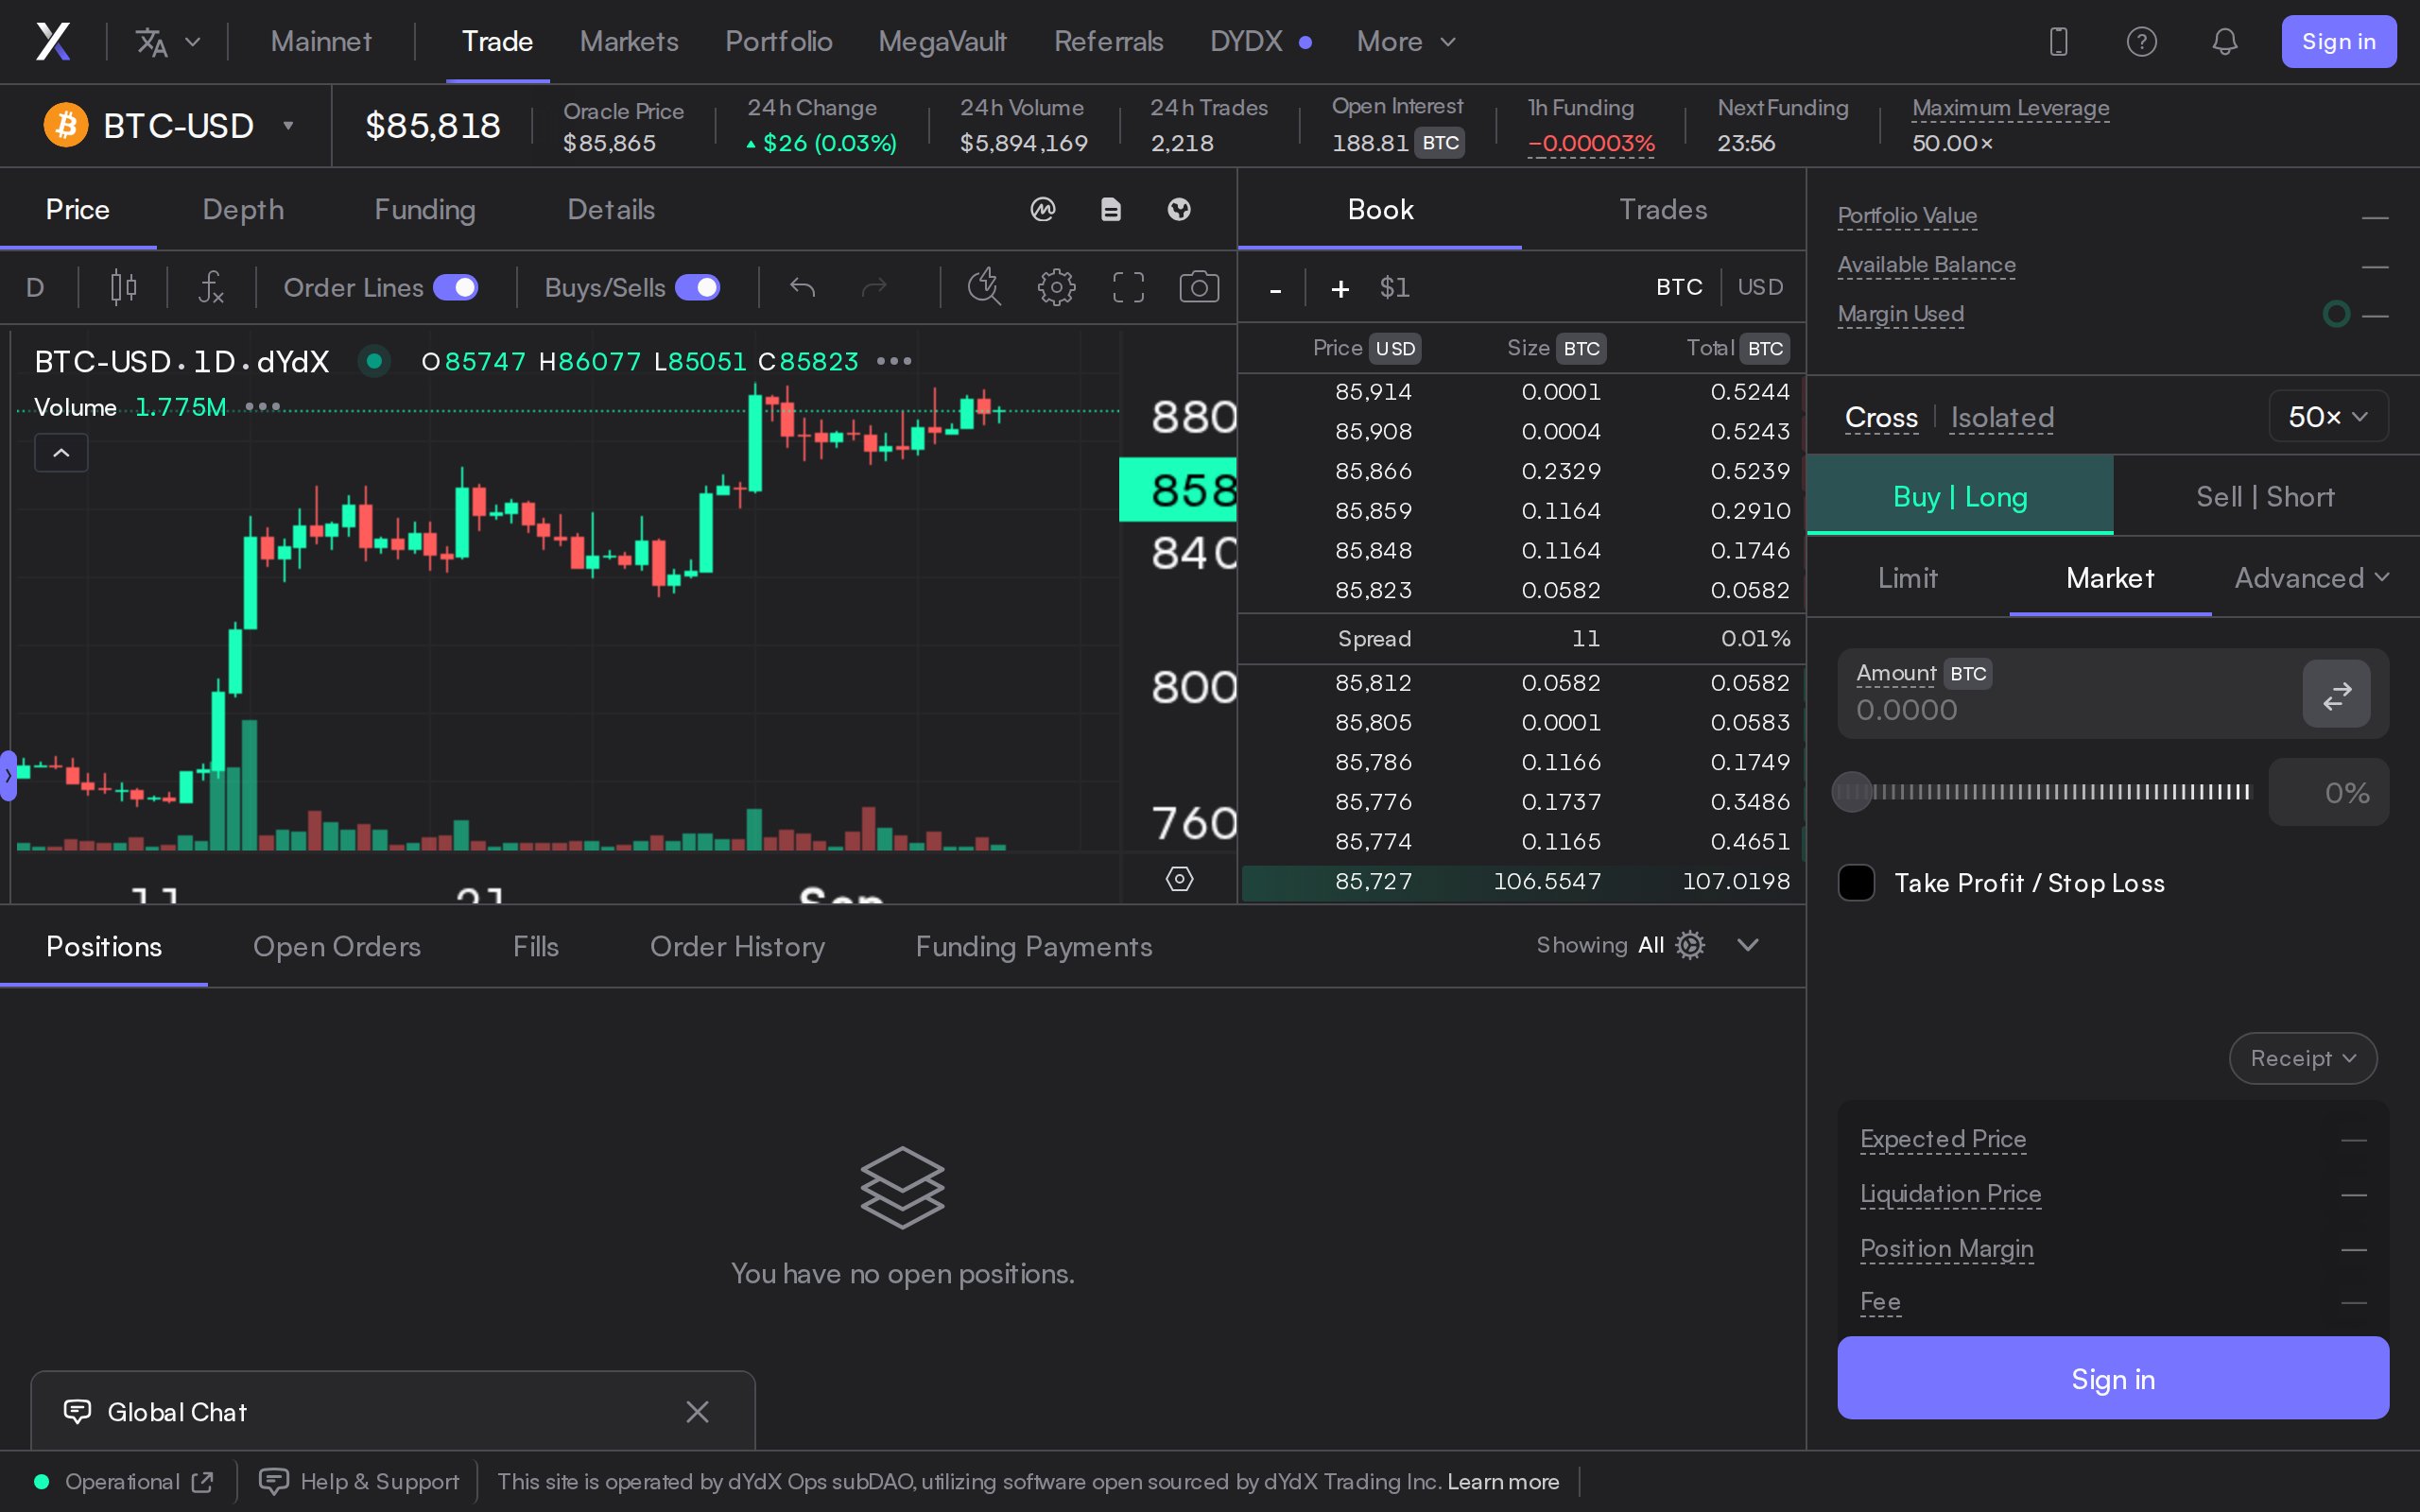The height and width of the screenshot is (1512, 2420).
Task: Open Volume indicator more options dots
Action: (262, 407)
